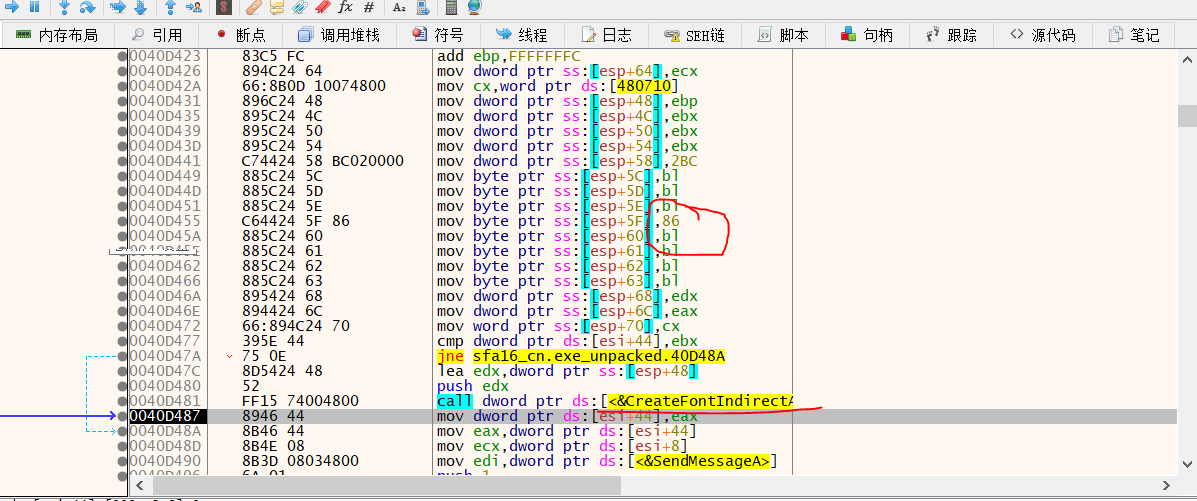Open the Variables hash icon

point(369,6)
